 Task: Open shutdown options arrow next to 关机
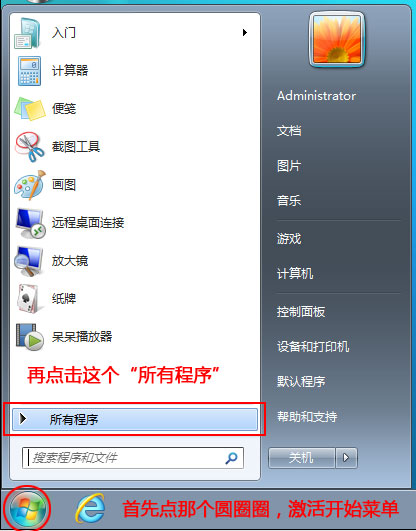point(346,458)
